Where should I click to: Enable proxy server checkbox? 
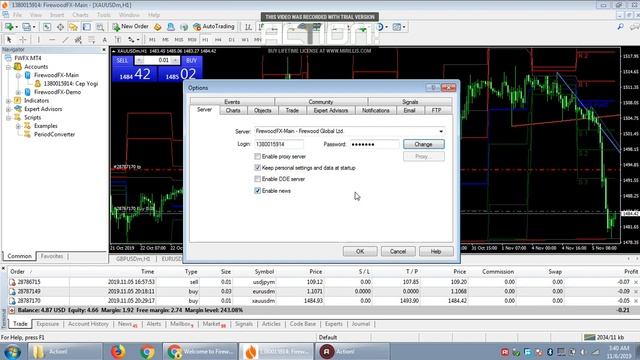(258, 156)
